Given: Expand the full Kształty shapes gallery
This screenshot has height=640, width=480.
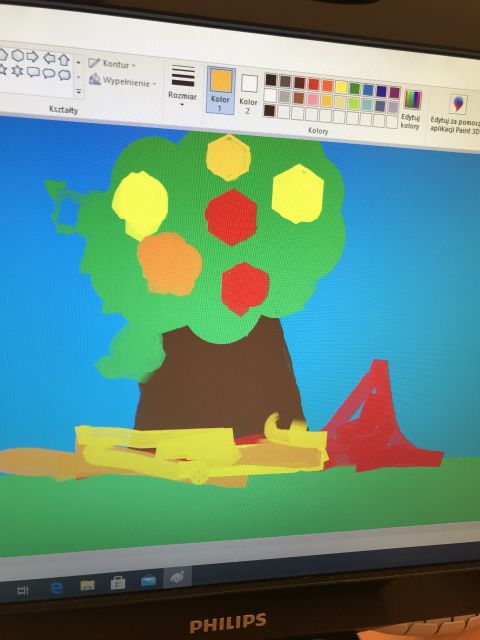Looking at the screenshot, I should point(78,92).
